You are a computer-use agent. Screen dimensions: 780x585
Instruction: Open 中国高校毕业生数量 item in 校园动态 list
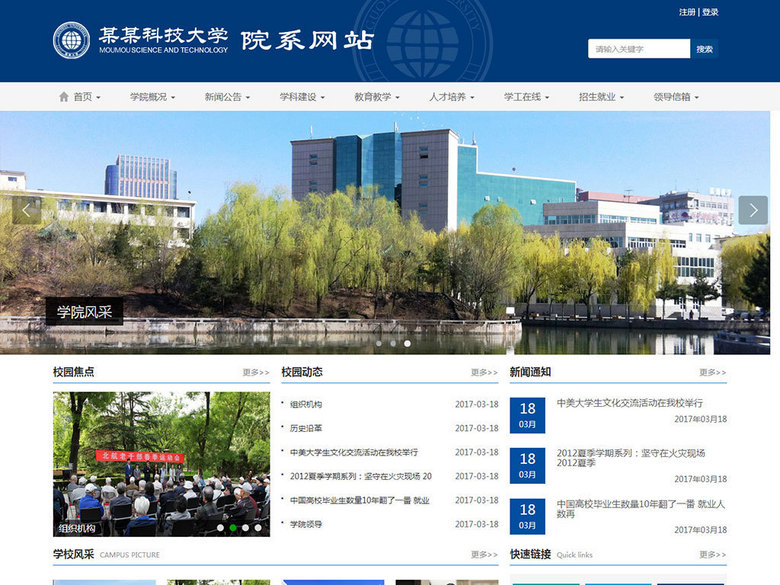point(360,500)
